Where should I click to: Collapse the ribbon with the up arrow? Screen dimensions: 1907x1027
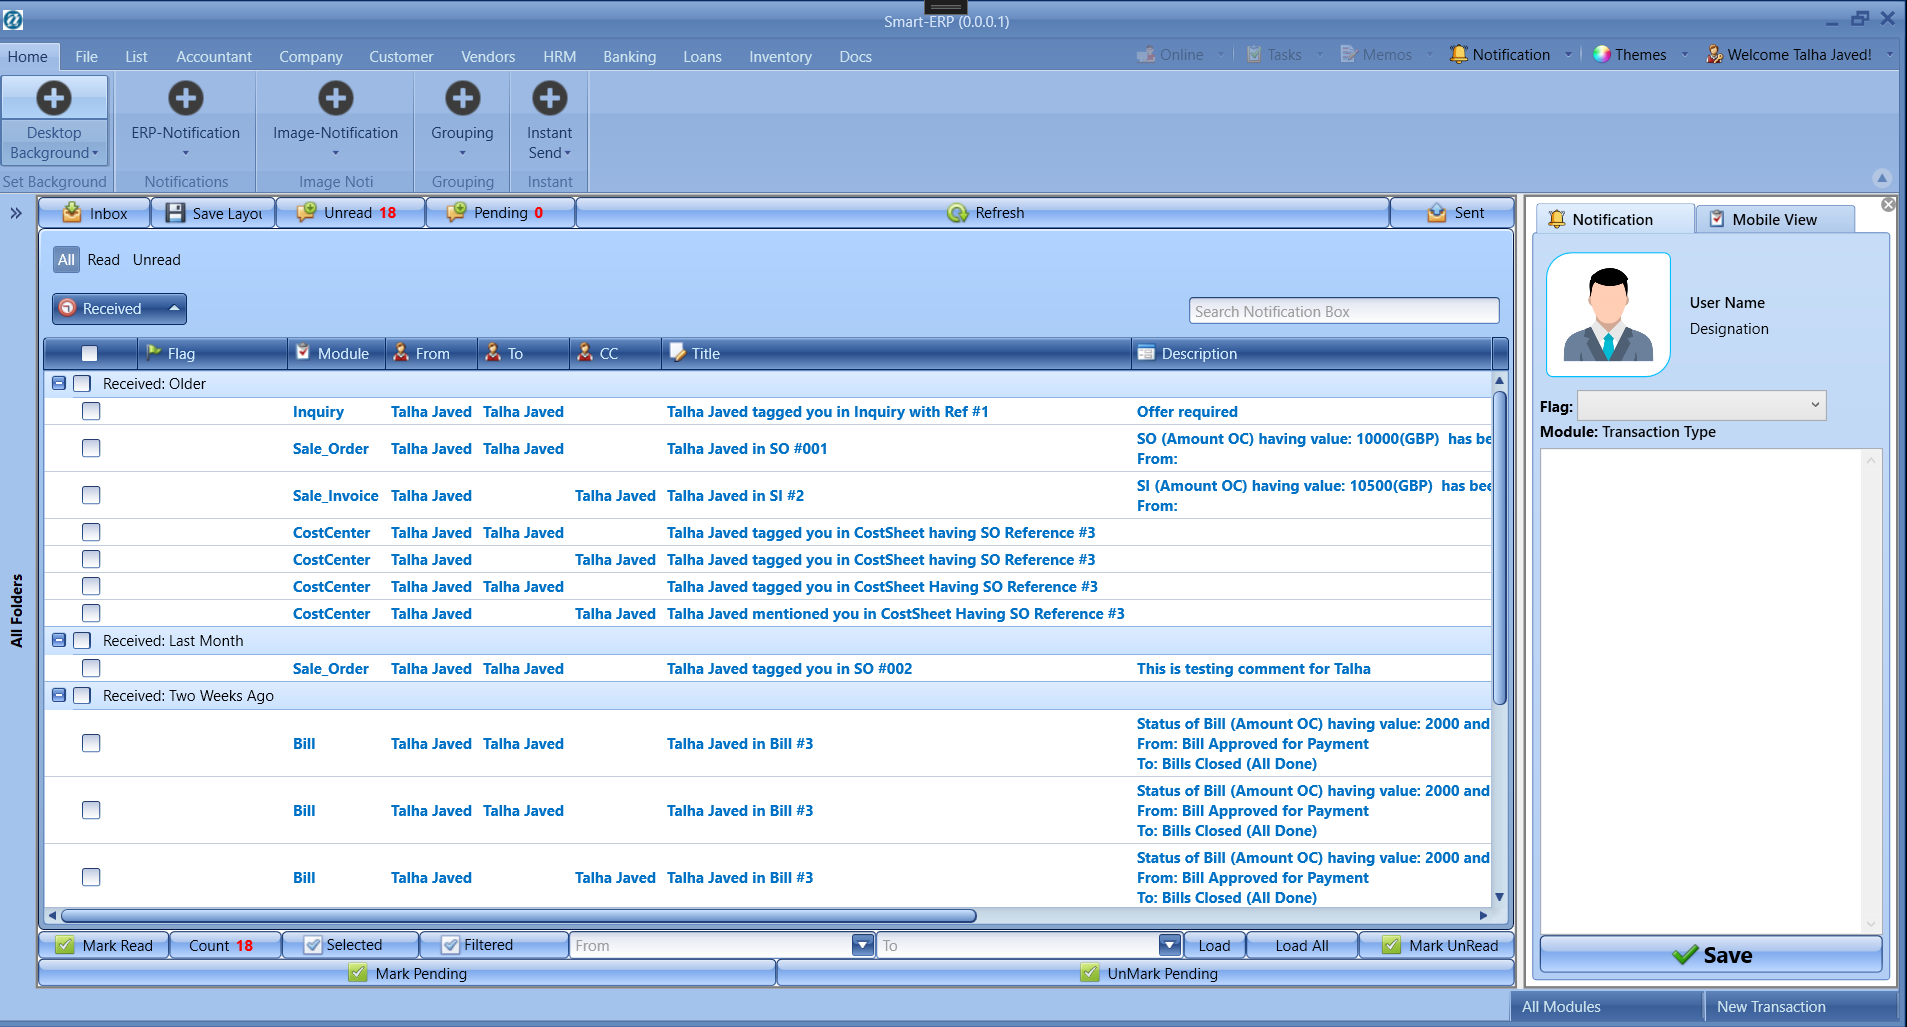click(x=1882, y=178)
